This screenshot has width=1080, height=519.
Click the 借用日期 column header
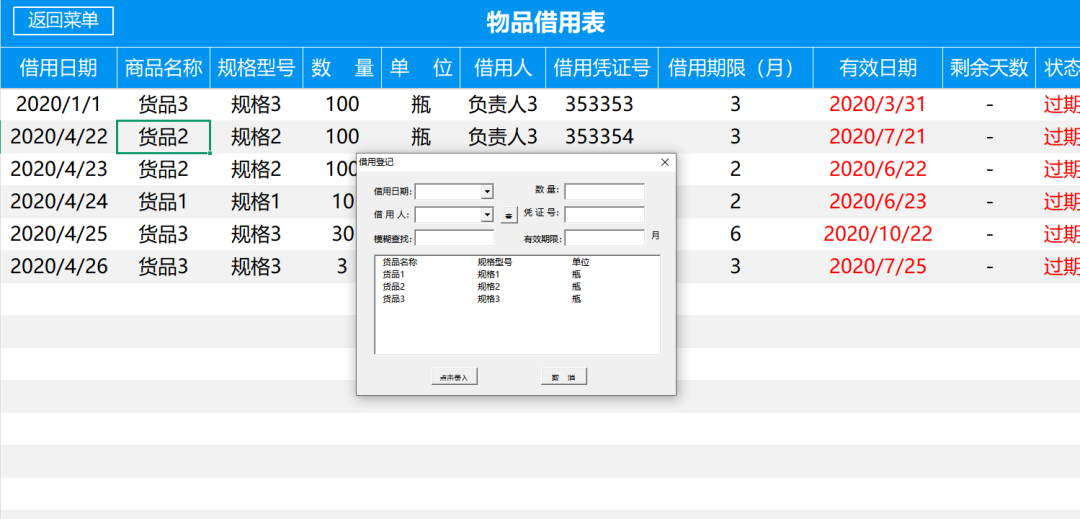coord(59,68)
